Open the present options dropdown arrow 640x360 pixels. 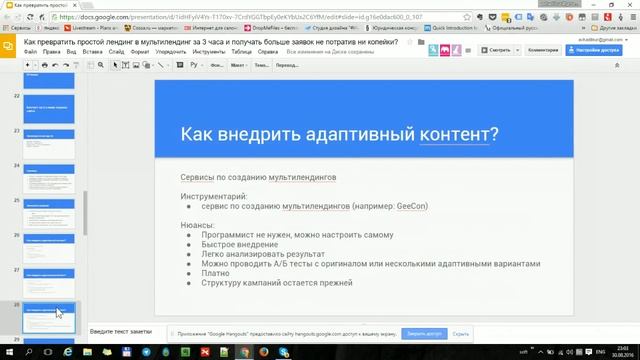[517, 50]
